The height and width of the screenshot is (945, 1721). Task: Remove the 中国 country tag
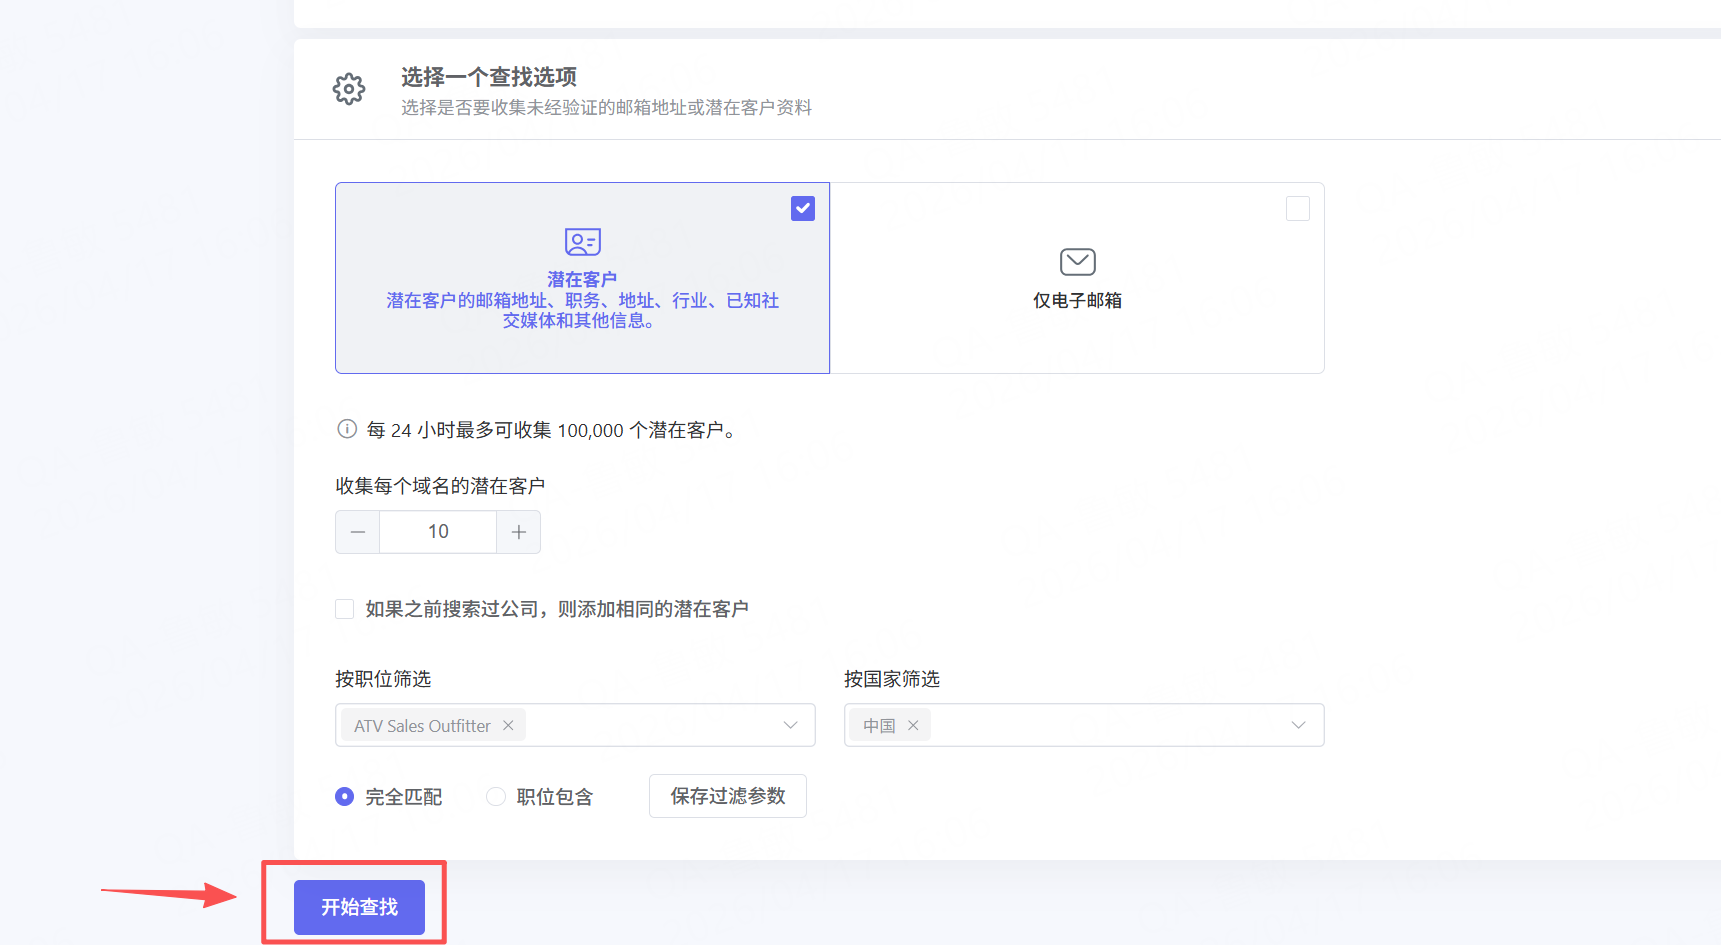(913, 725)
